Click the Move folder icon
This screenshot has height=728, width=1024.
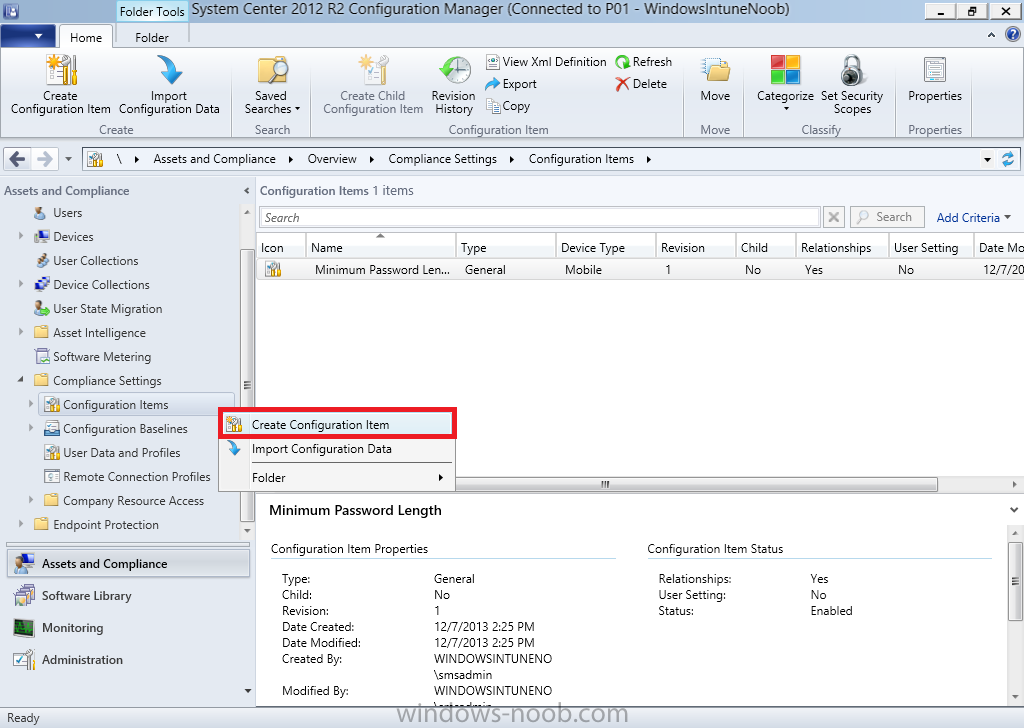pyautogui.click(x=716, y=71)
